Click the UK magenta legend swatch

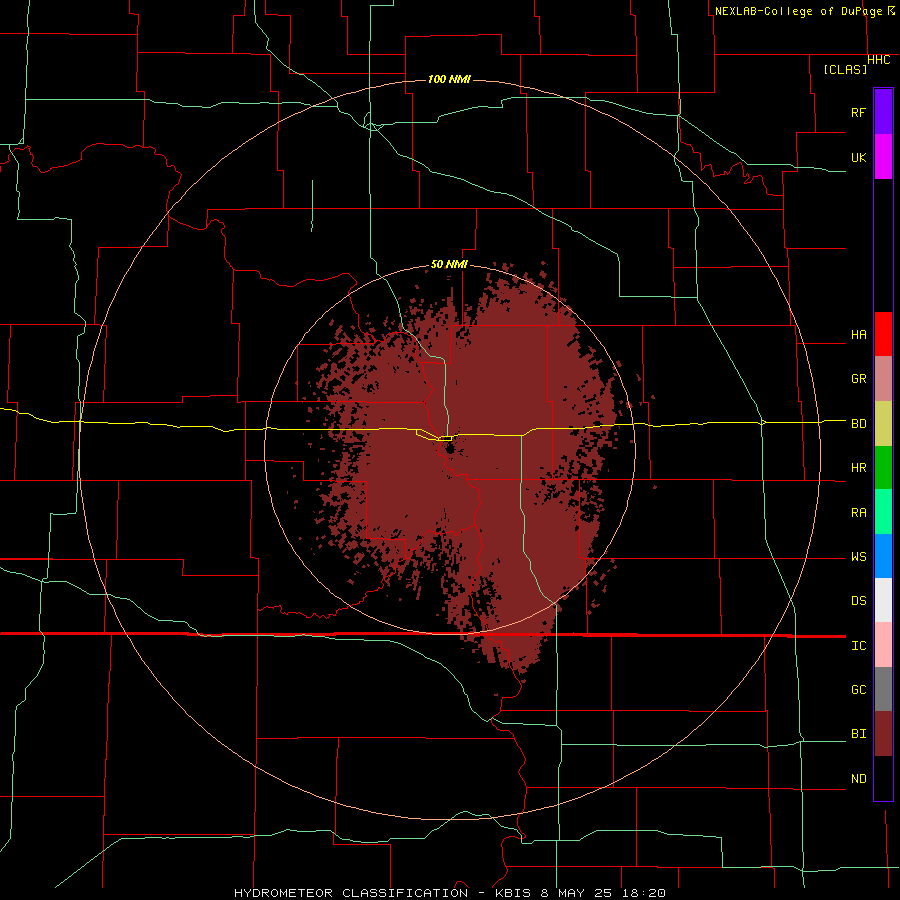tap(883, 157)
